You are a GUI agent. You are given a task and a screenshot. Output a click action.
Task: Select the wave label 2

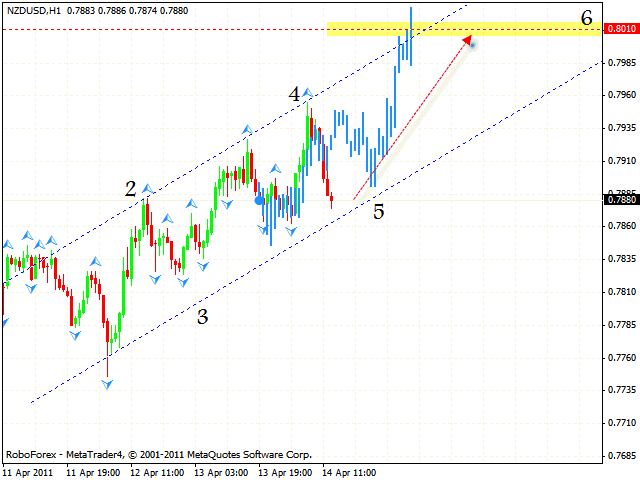tap(130, 188)
